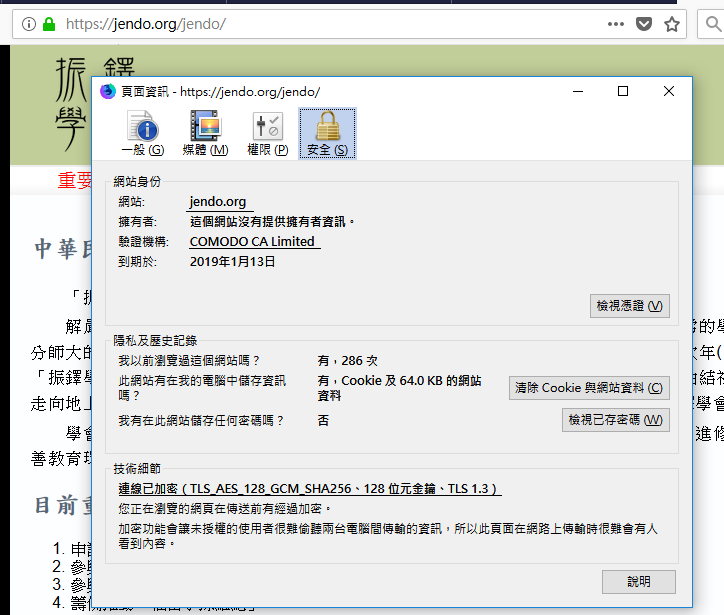Focus the URL address bar field

point(300,23)
